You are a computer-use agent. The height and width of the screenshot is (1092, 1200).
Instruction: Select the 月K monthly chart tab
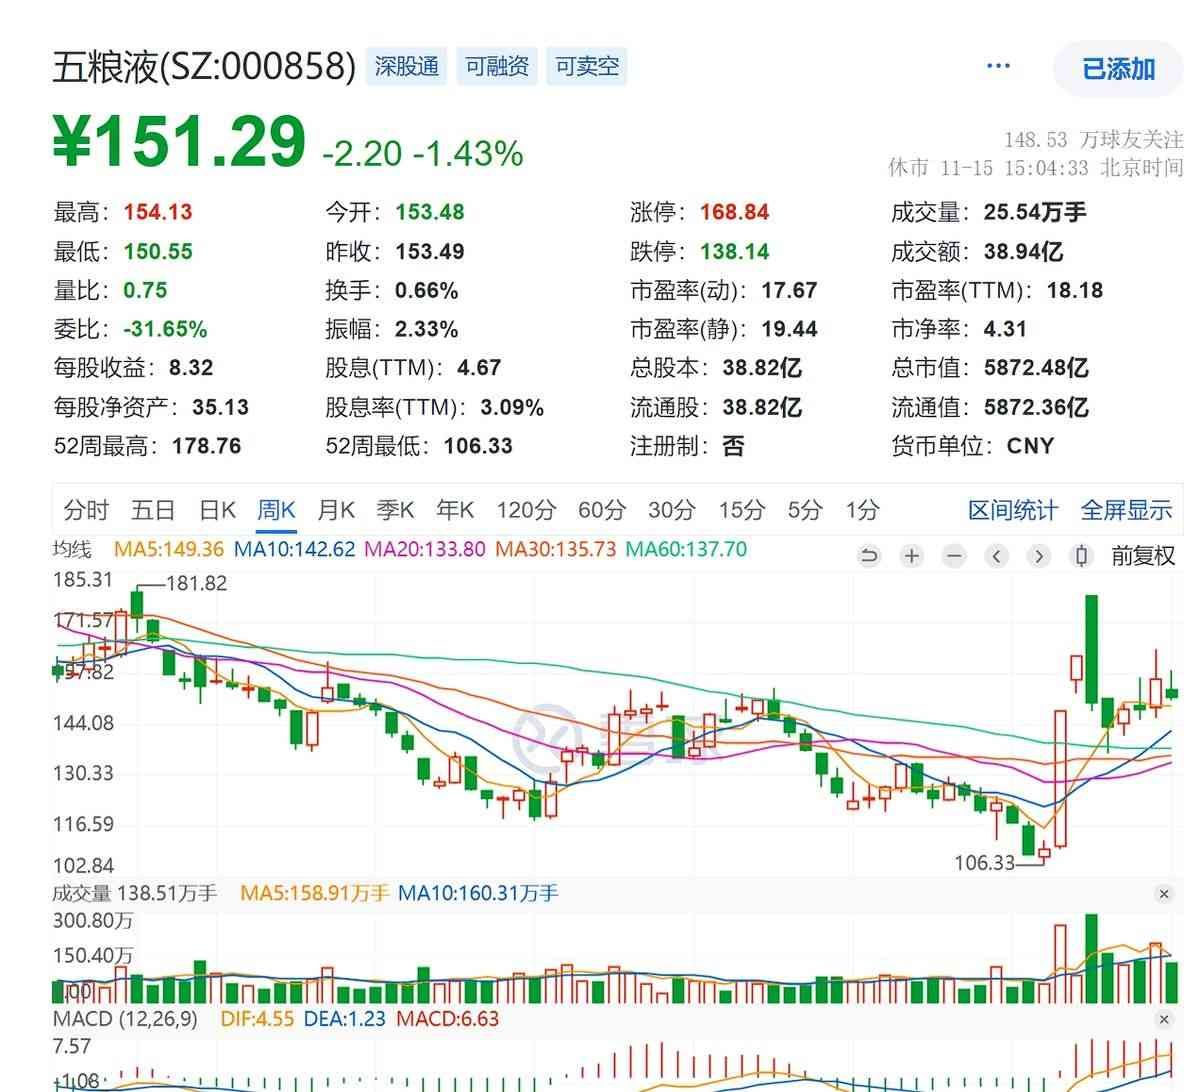(336, 510)
